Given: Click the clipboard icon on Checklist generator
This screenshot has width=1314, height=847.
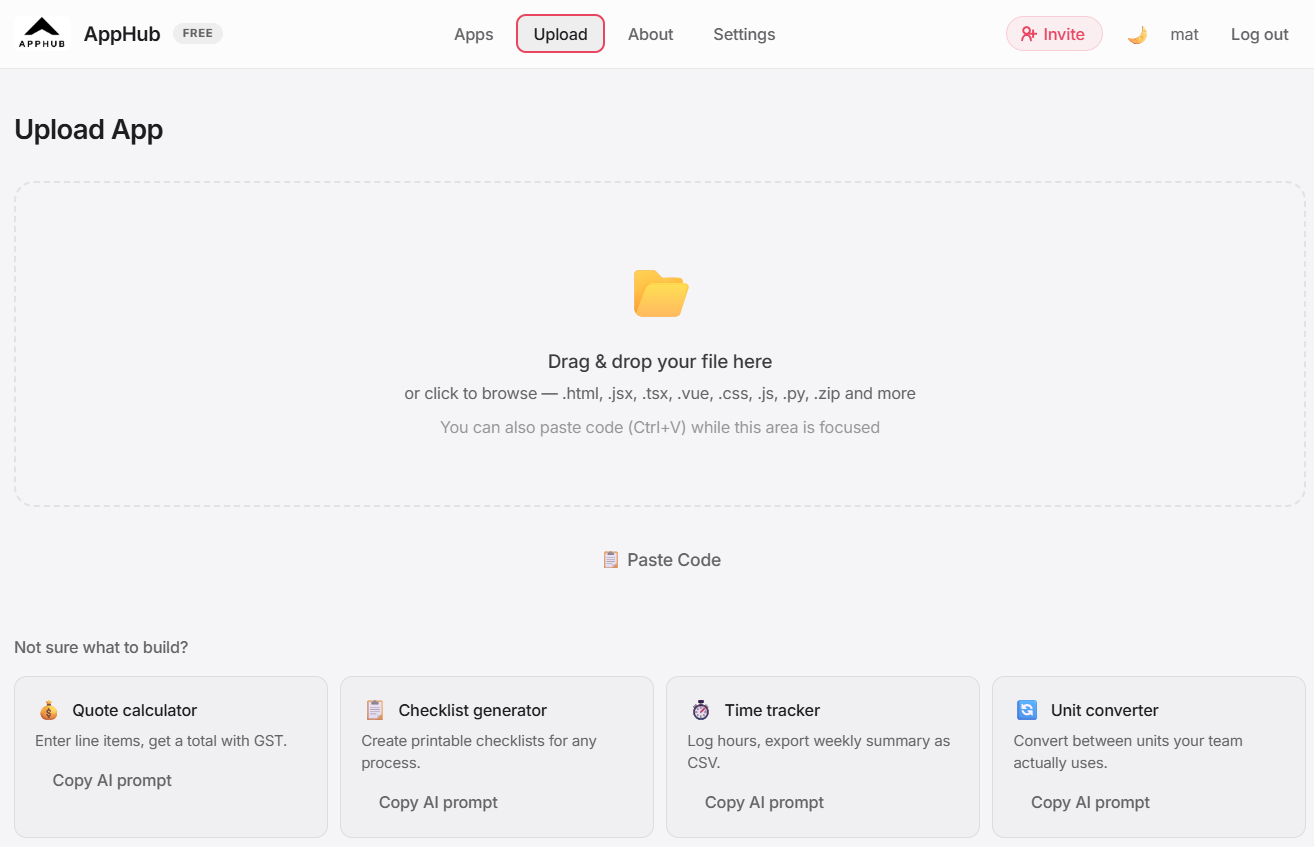Looking at the screenshot, I should point(374,710).
